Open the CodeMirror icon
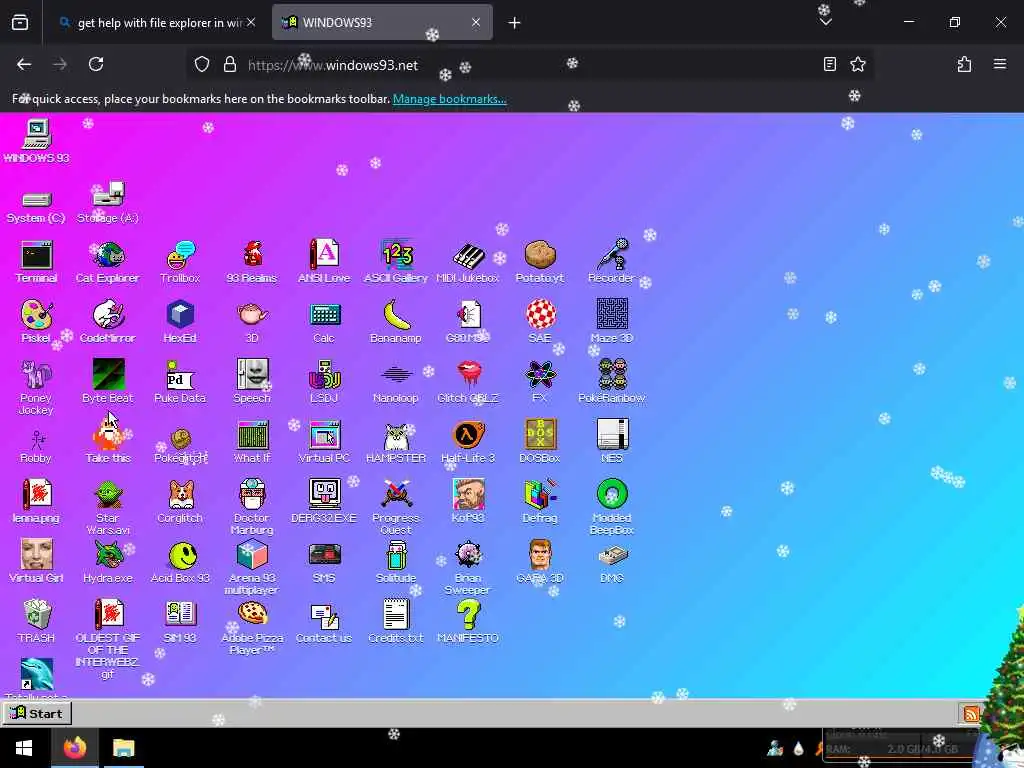The height and width of the screenshot is (768, 1024). coord(108,322)
